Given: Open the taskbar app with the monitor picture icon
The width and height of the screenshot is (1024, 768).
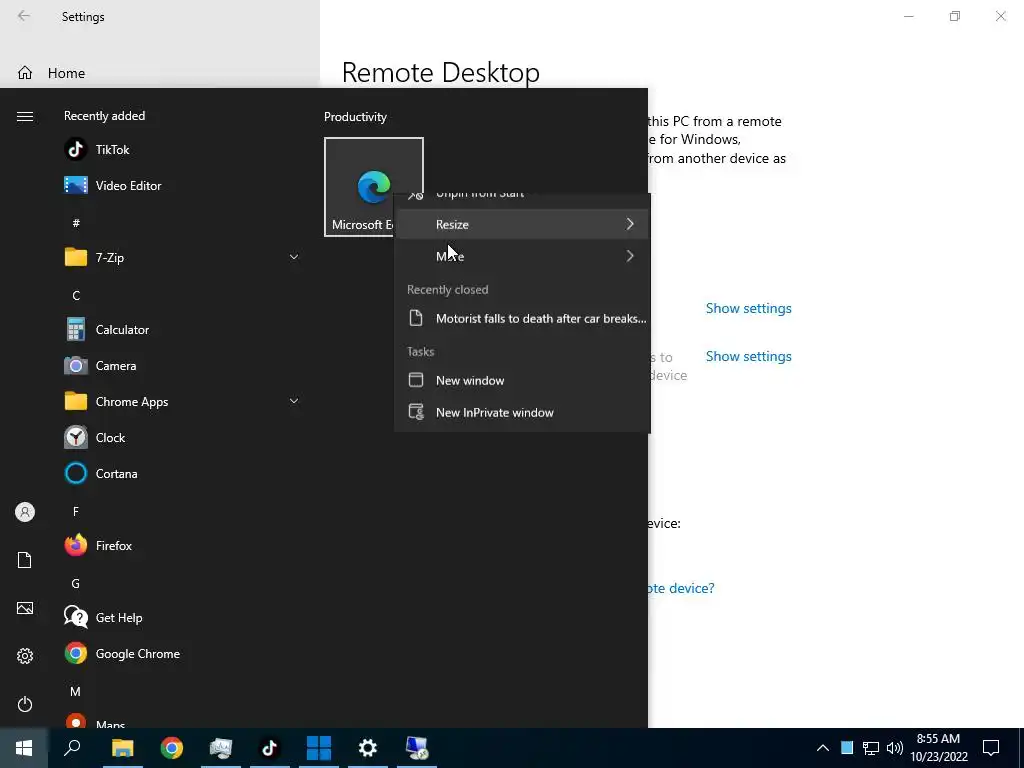Looking at the screenshot, I should (221, 748).
